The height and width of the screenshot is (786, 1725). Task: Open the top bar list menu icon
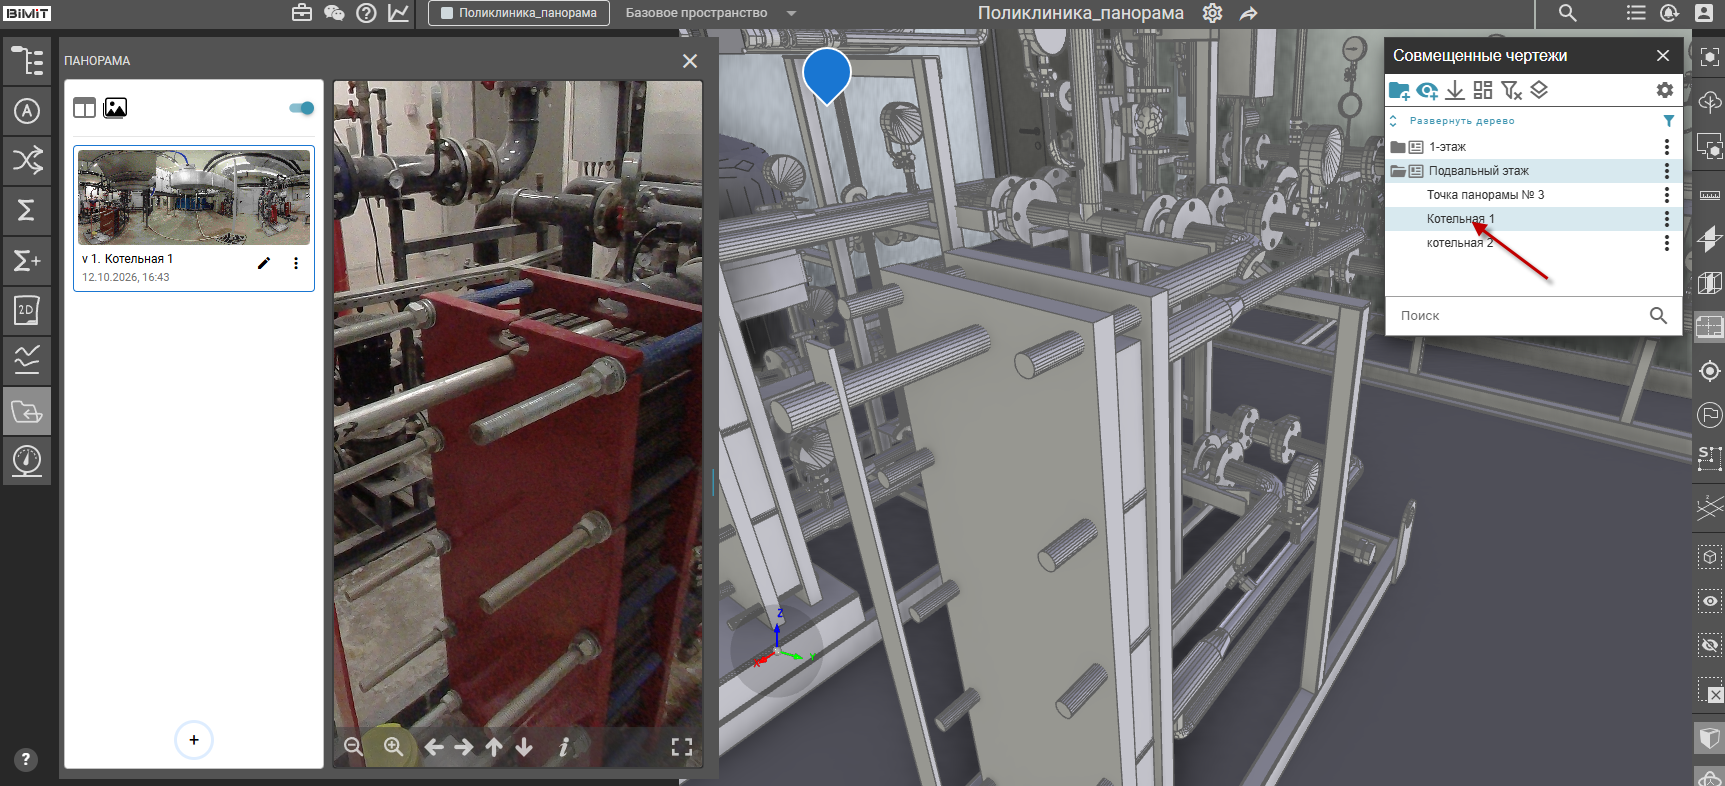click(x=1636, y=13)
